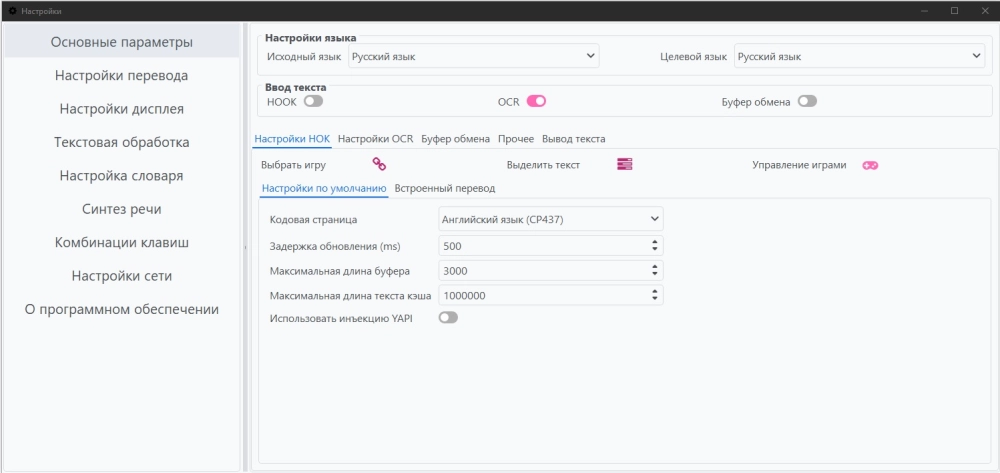This screenshot has width=1000, height=473.
Task: Toggle the HOOK switch on
Action: click(313, 101)
